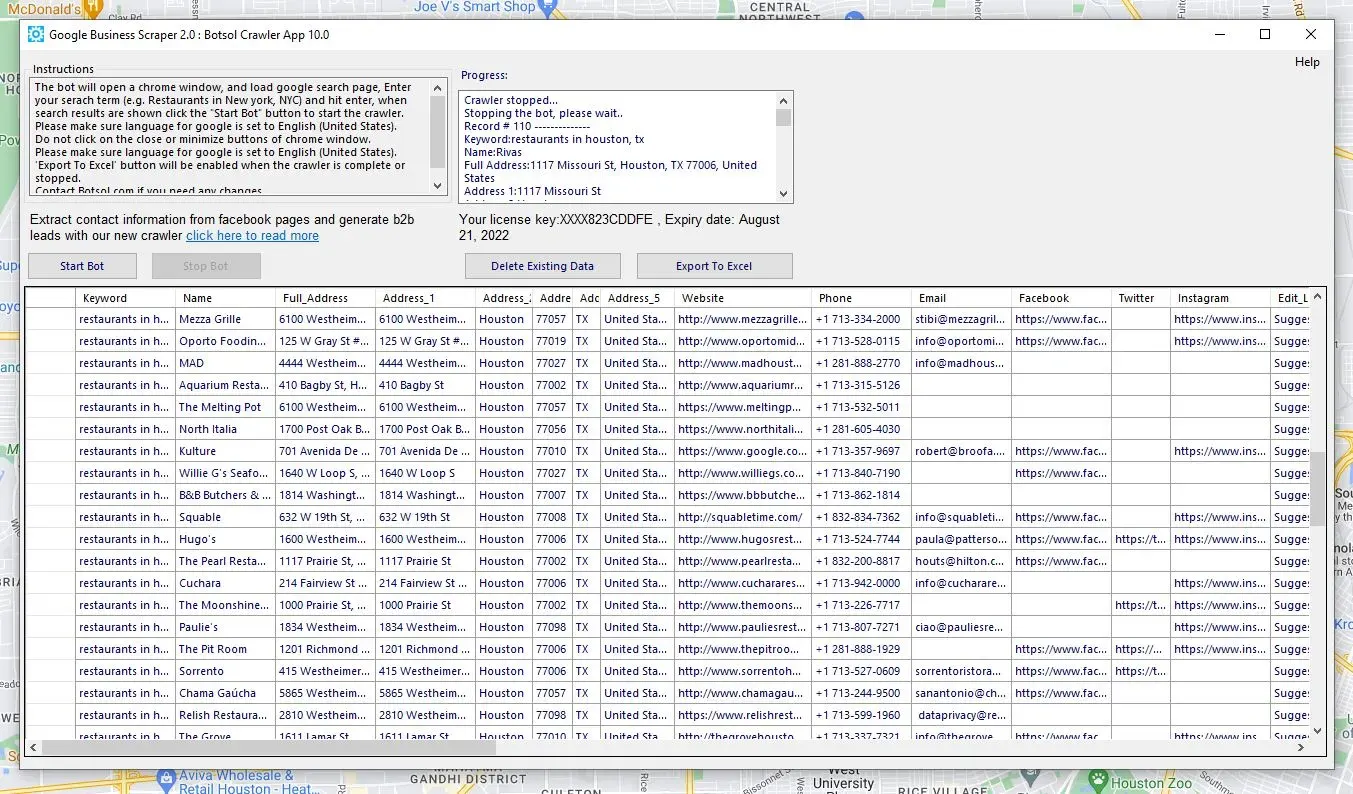Select the B&B Butchers name cell
This screenshot has width=1353, height=794.
(226, 495)
